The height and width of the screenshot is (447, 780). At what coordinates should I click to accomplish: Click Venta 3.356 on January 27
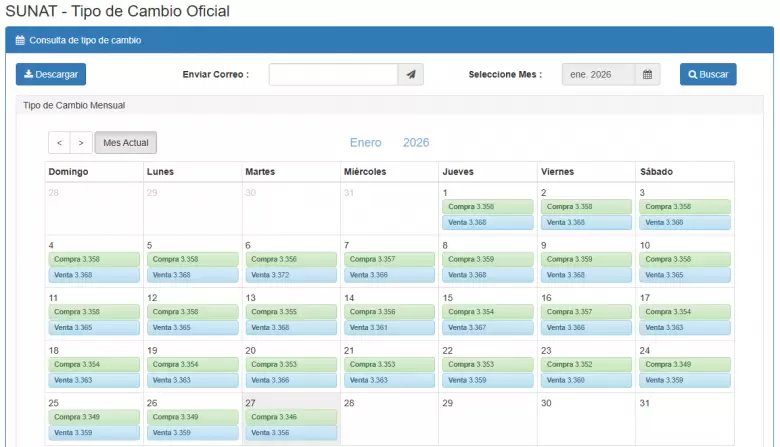coord(290,433)
